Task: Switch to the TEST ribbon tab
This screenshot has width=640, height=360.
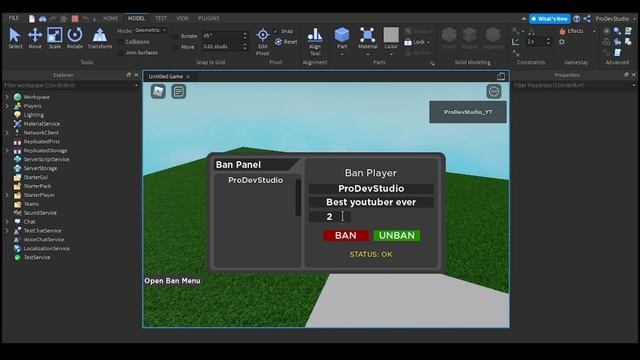Action: pyautogui.click(x=161, y=18)
